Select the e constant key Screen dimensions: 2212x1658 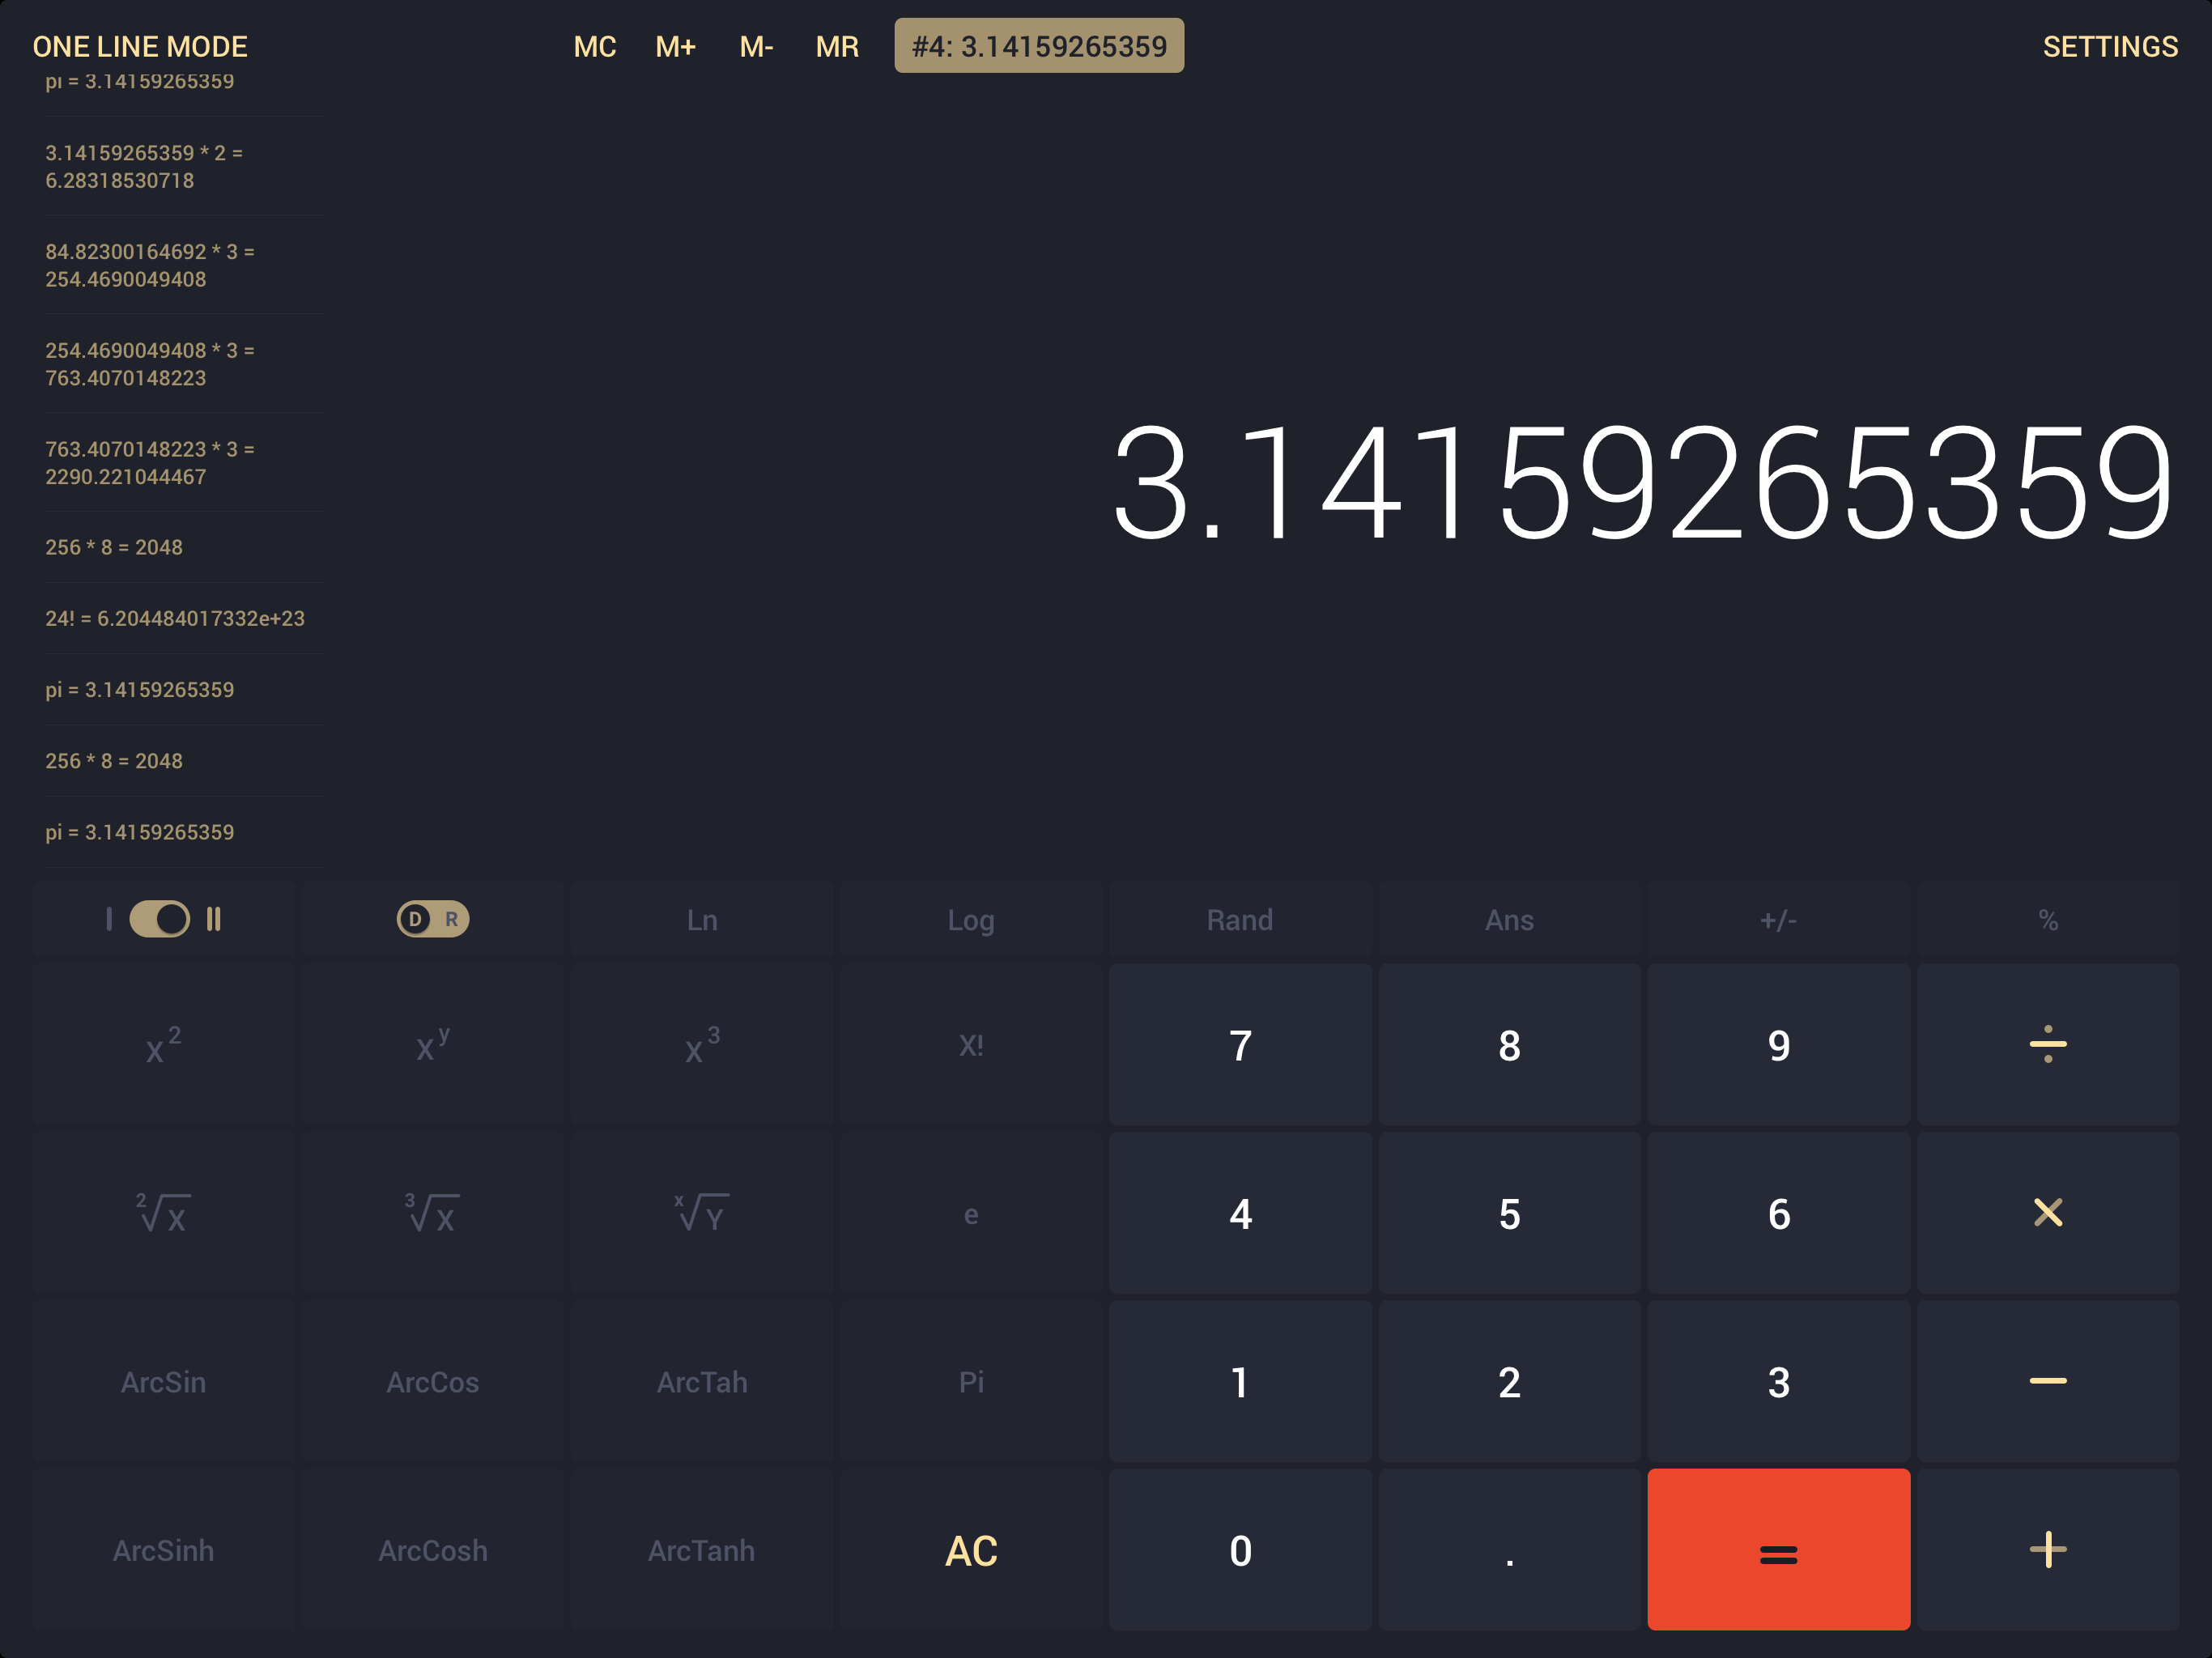point(970,1213)
